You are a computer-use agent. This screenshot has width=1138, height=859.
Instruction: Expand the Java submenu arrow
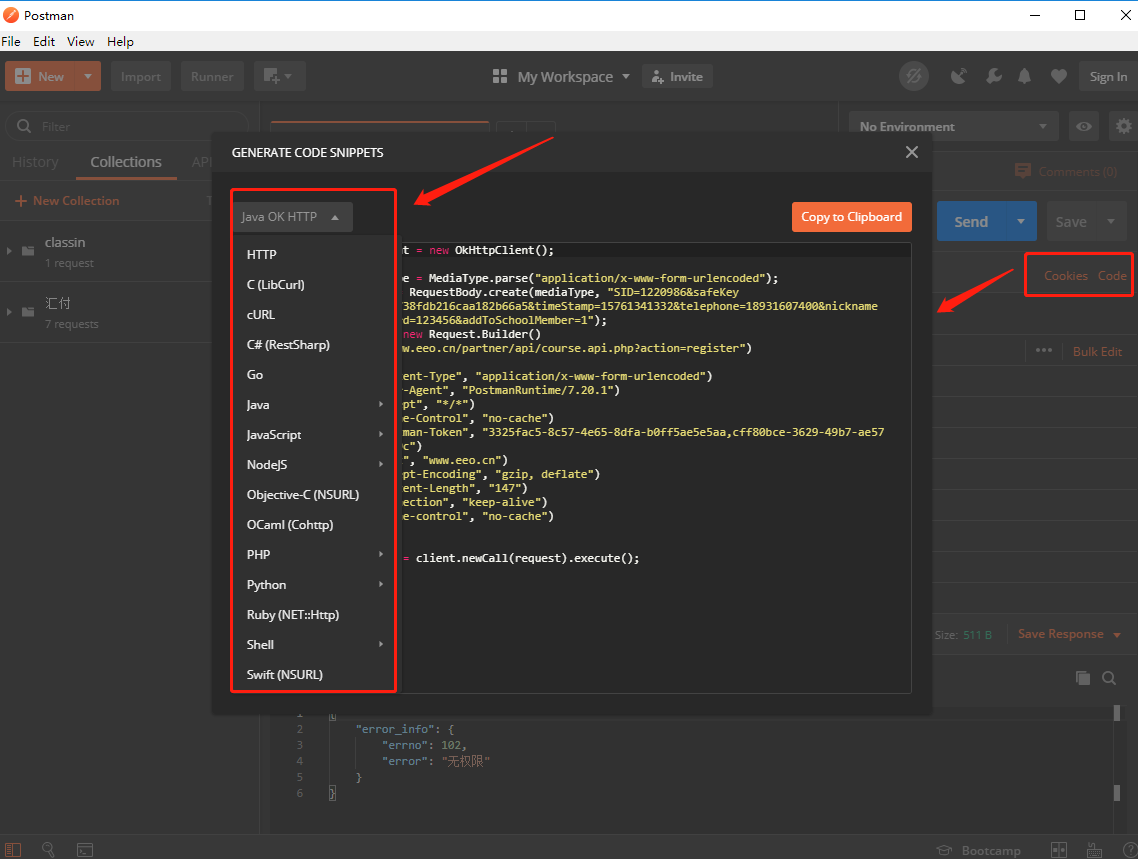pos(381,404)
